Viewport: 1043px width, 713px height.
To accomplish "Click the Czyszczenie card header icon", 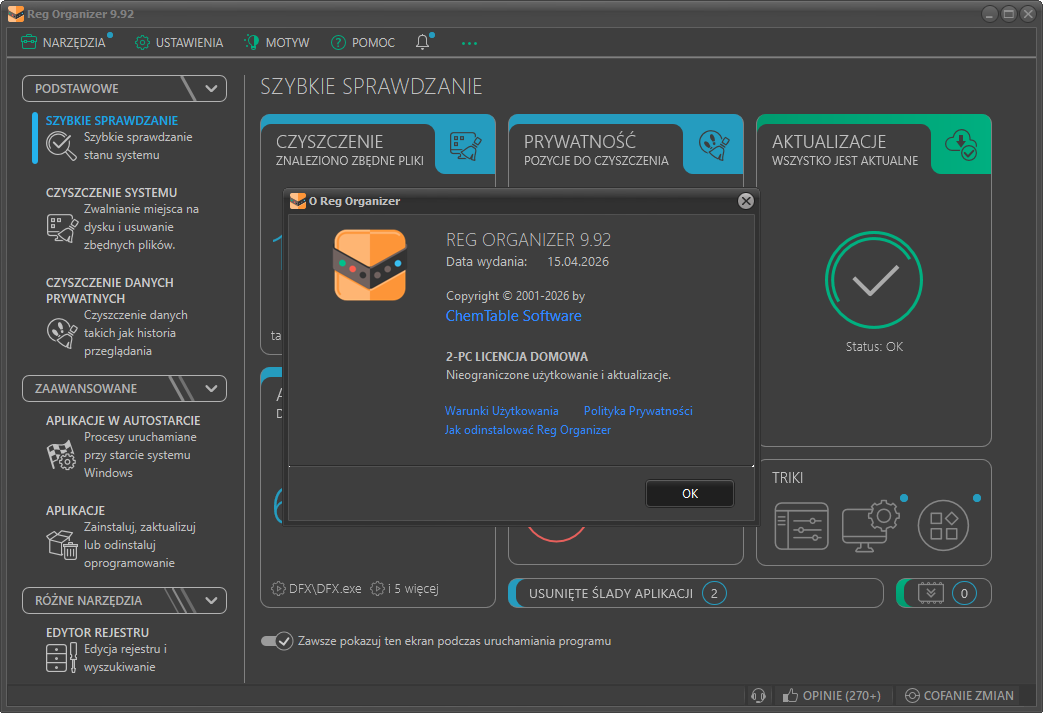I will point(465,146).
